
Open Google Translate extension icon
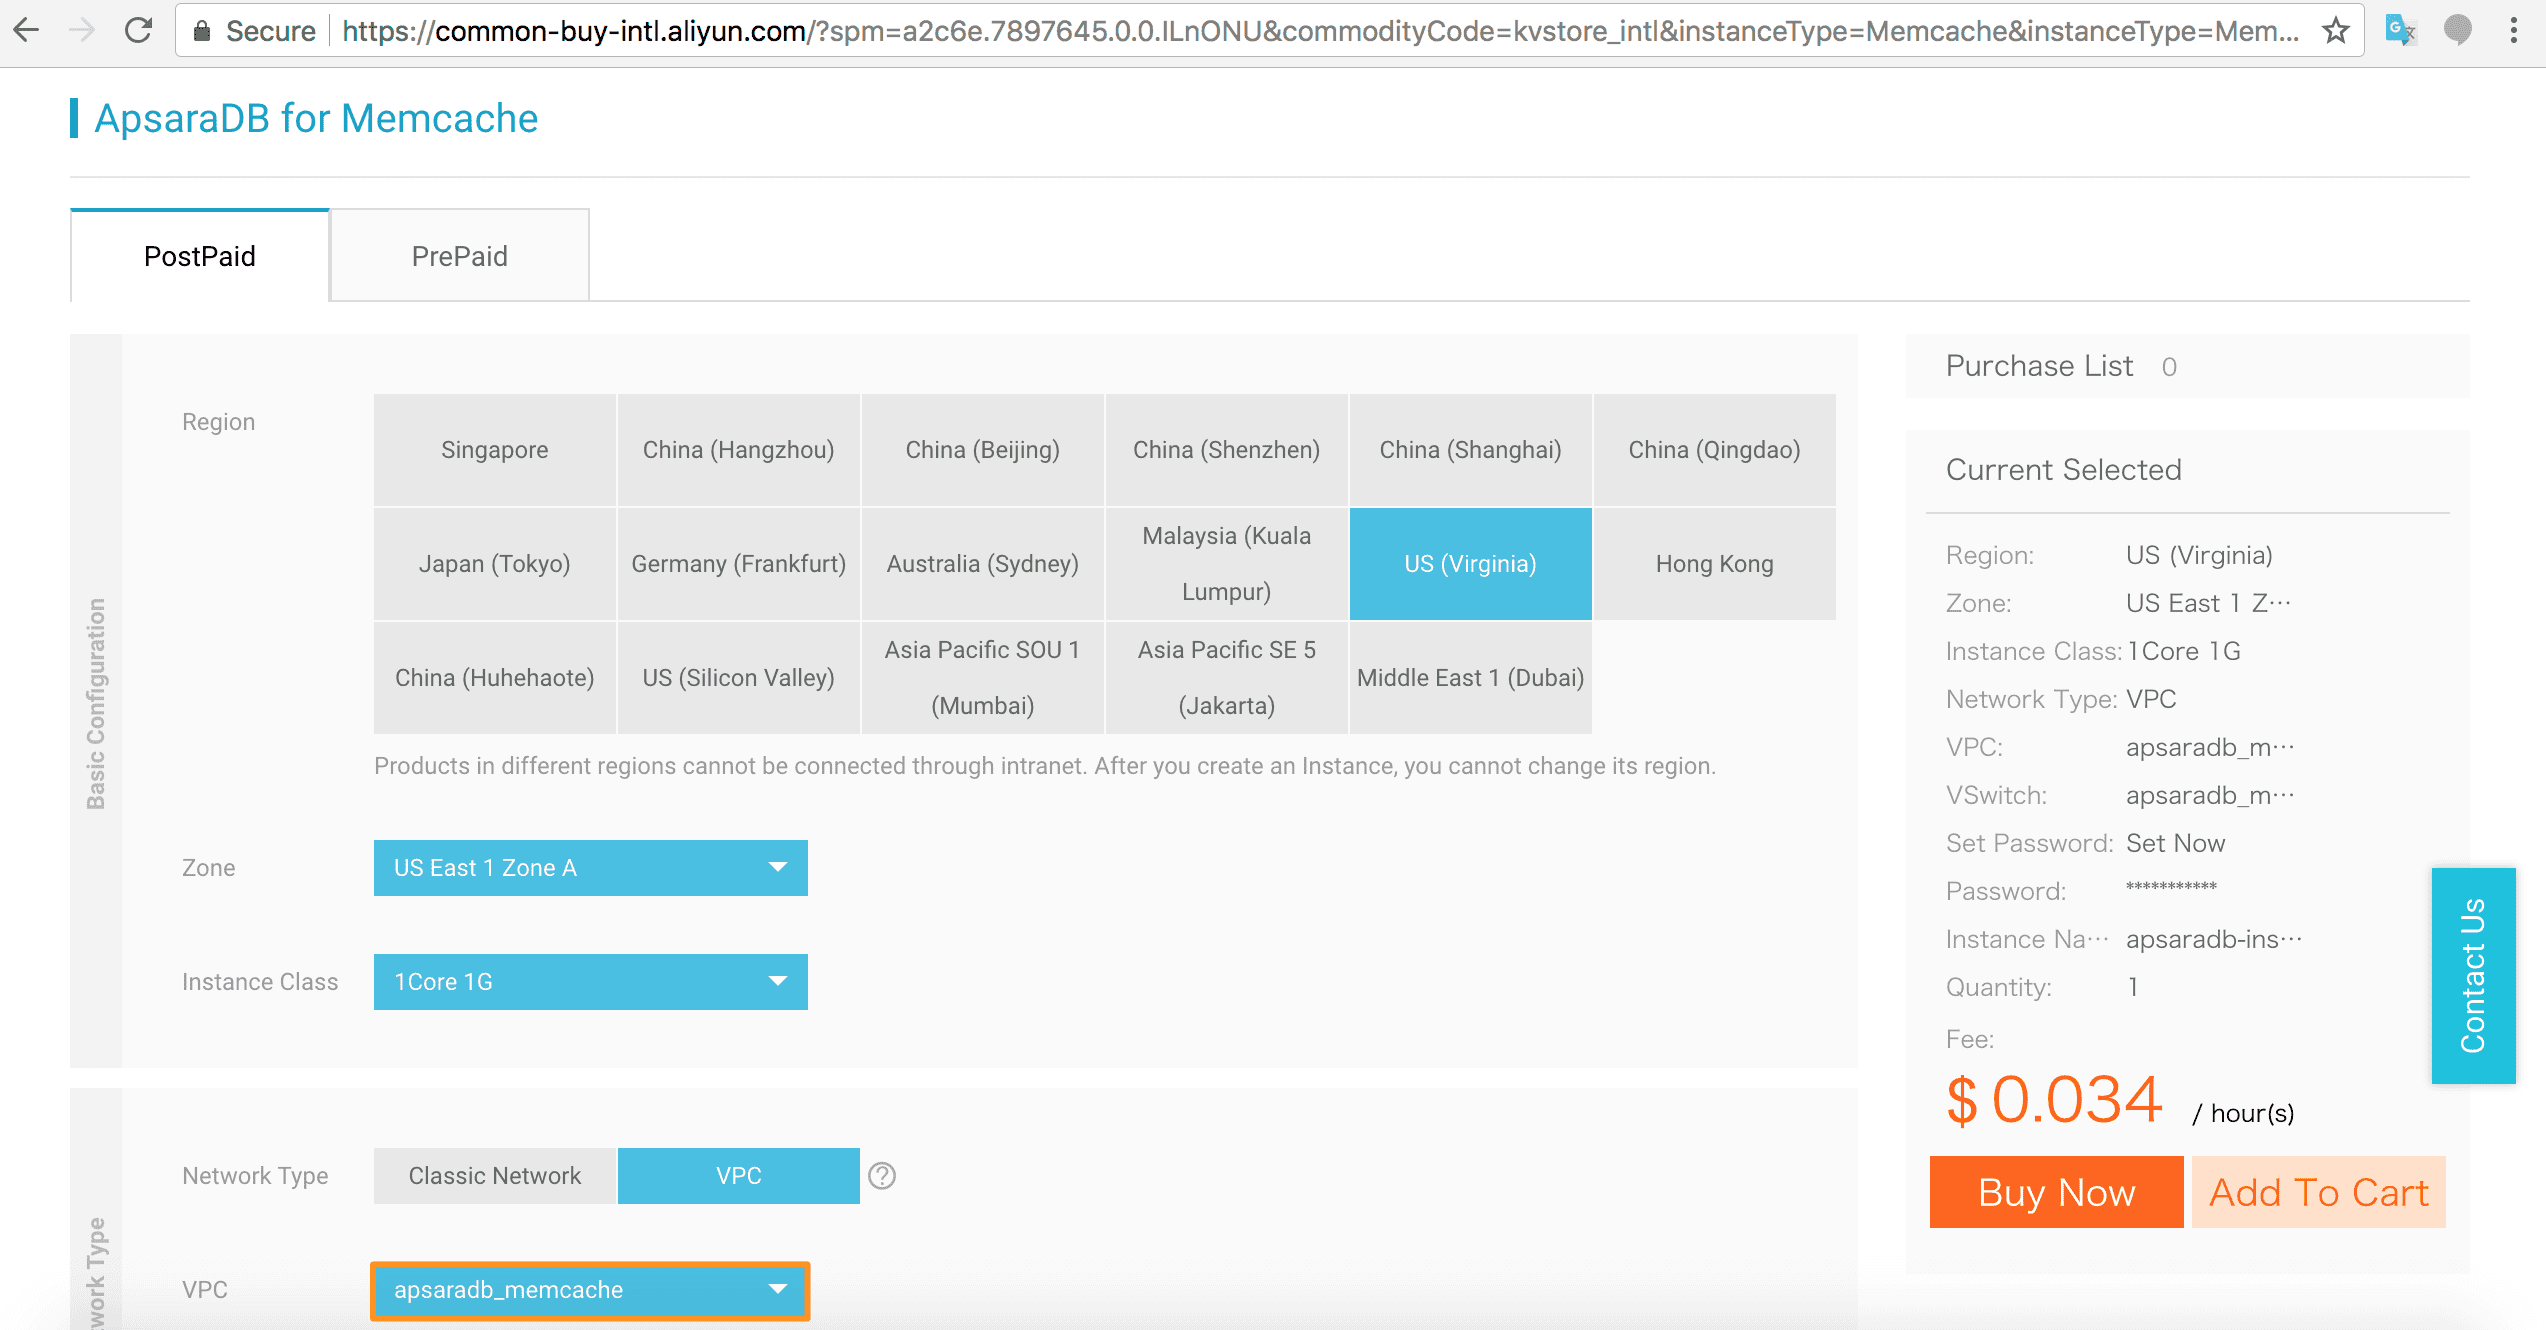pyautogui.click(x=2400, y=31)
